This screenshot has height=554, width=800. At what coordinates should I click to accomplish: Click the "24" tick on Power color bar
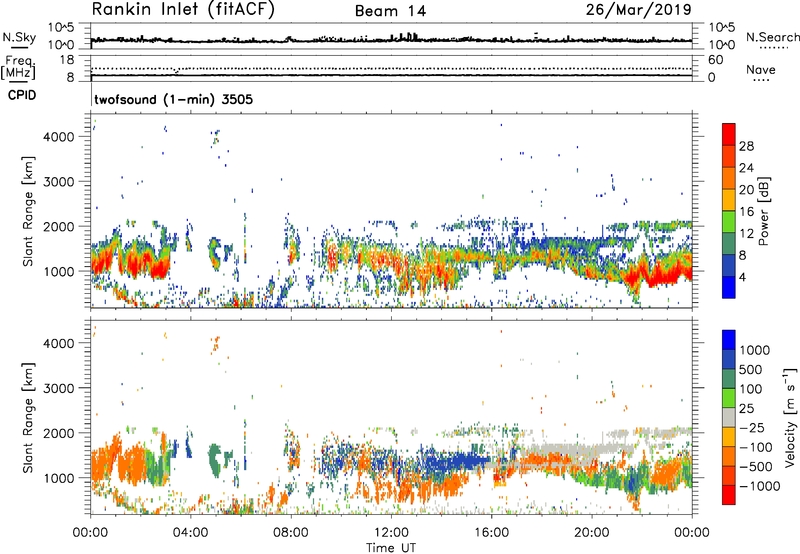tap(746, 168)
